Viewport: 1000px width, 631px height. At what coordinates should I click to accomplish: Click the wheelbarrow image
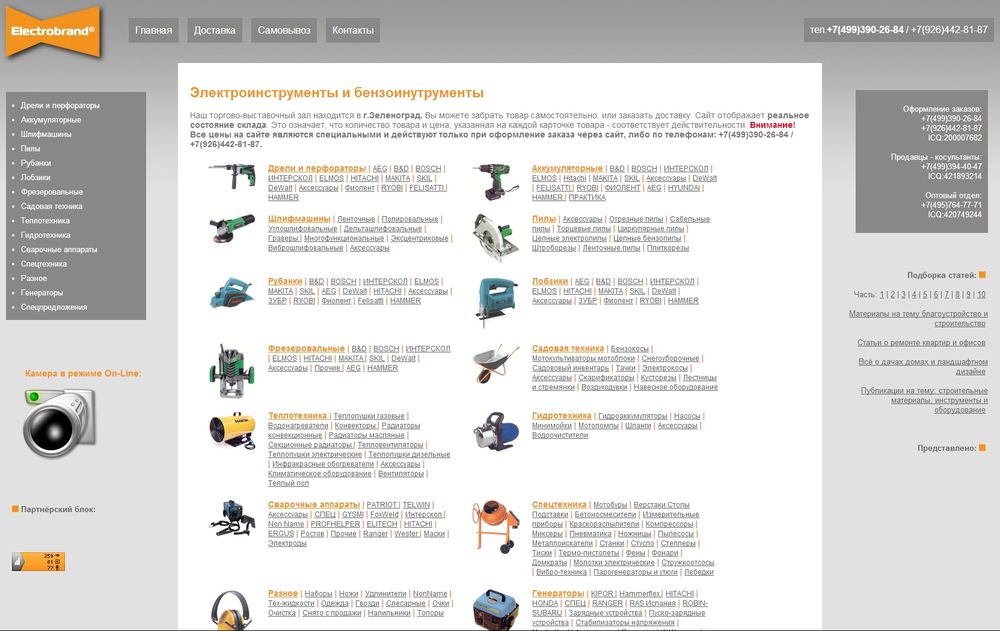point(496,364)
